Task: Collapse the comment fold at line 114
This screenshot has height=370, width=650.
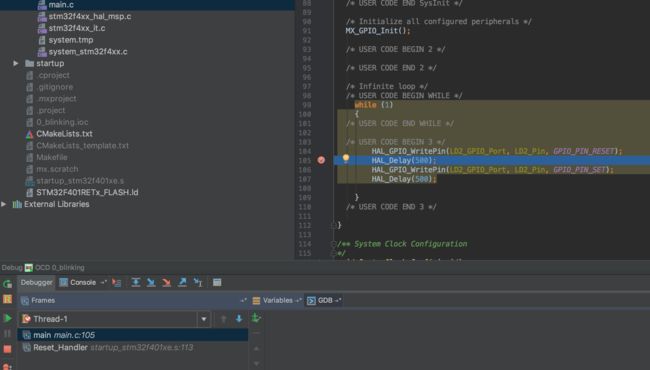Action: 333,244
